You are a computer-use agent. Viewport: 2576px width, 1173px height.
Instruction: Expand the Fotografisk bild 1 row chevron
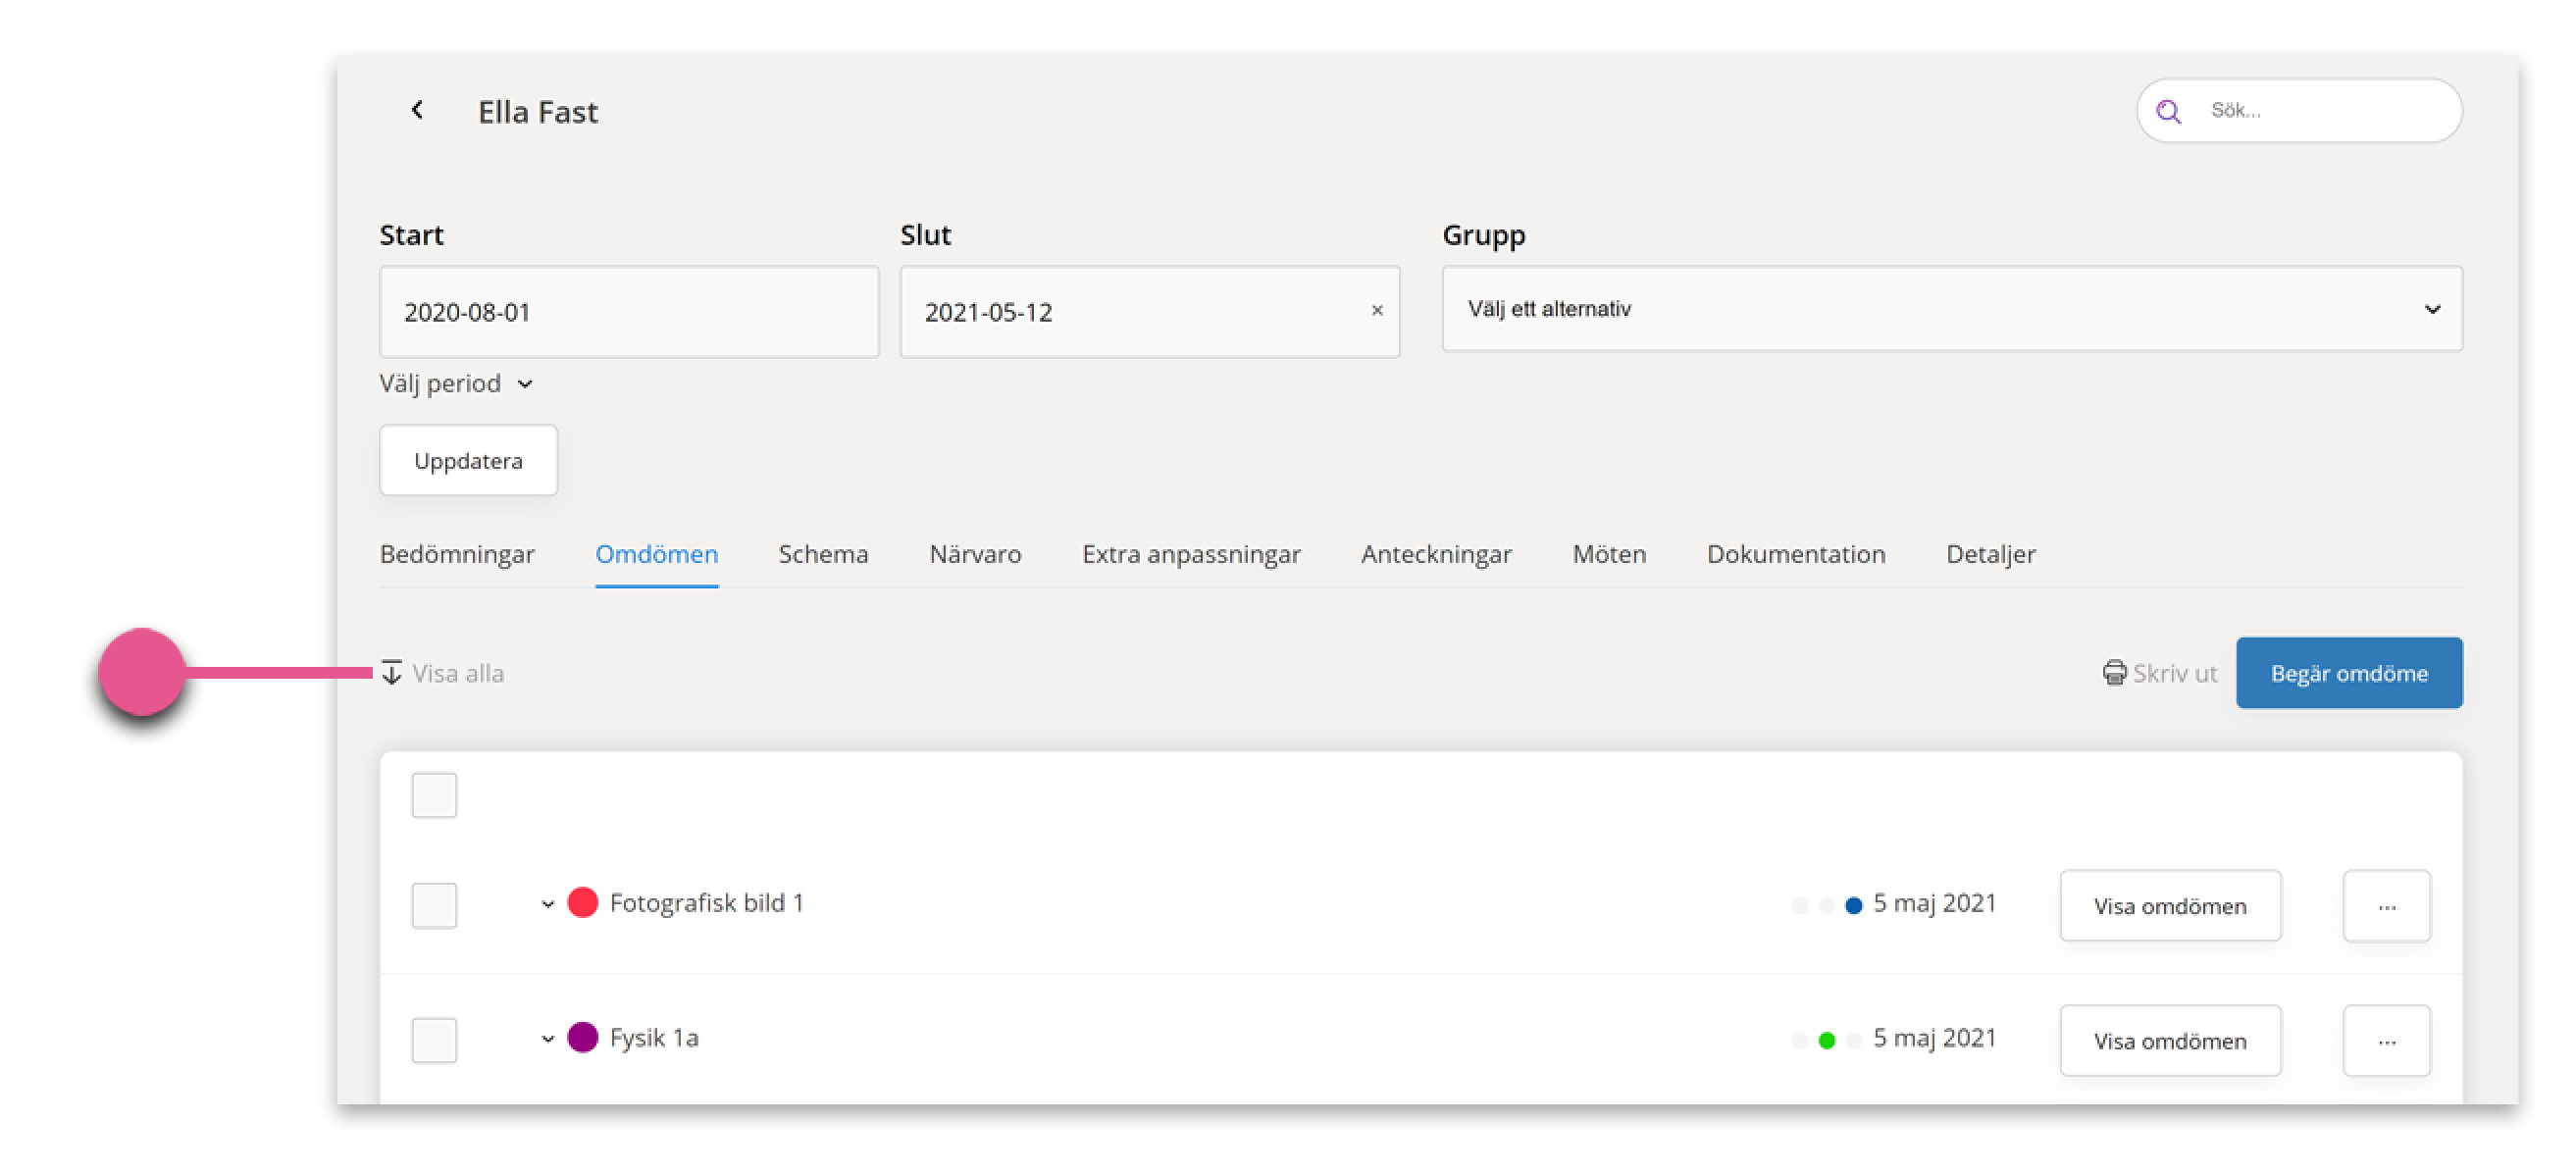coord(547,904)
